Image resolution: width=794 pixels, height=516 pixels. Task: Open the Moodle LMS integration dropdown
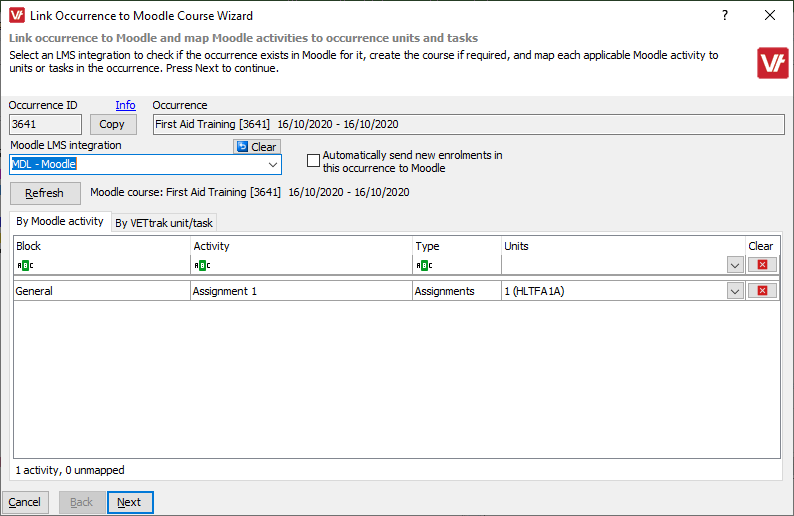point(272,165)
